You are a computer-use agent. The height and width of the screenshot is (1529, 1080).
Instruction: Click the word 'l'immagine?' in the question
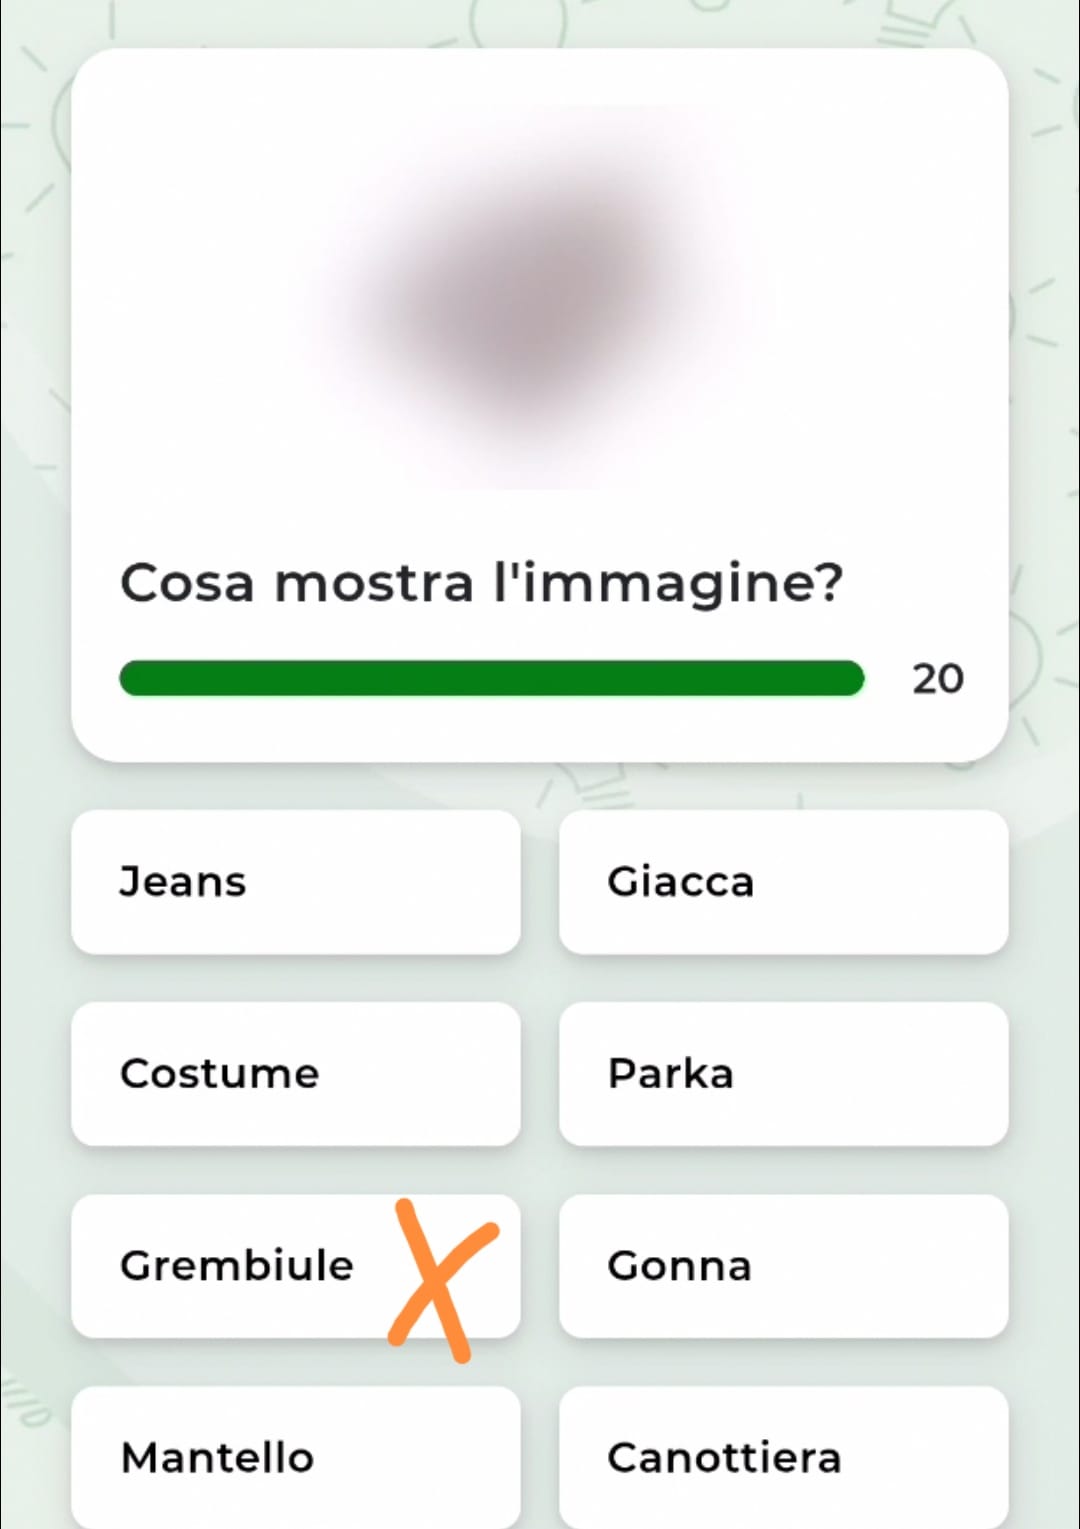[668, 585]
